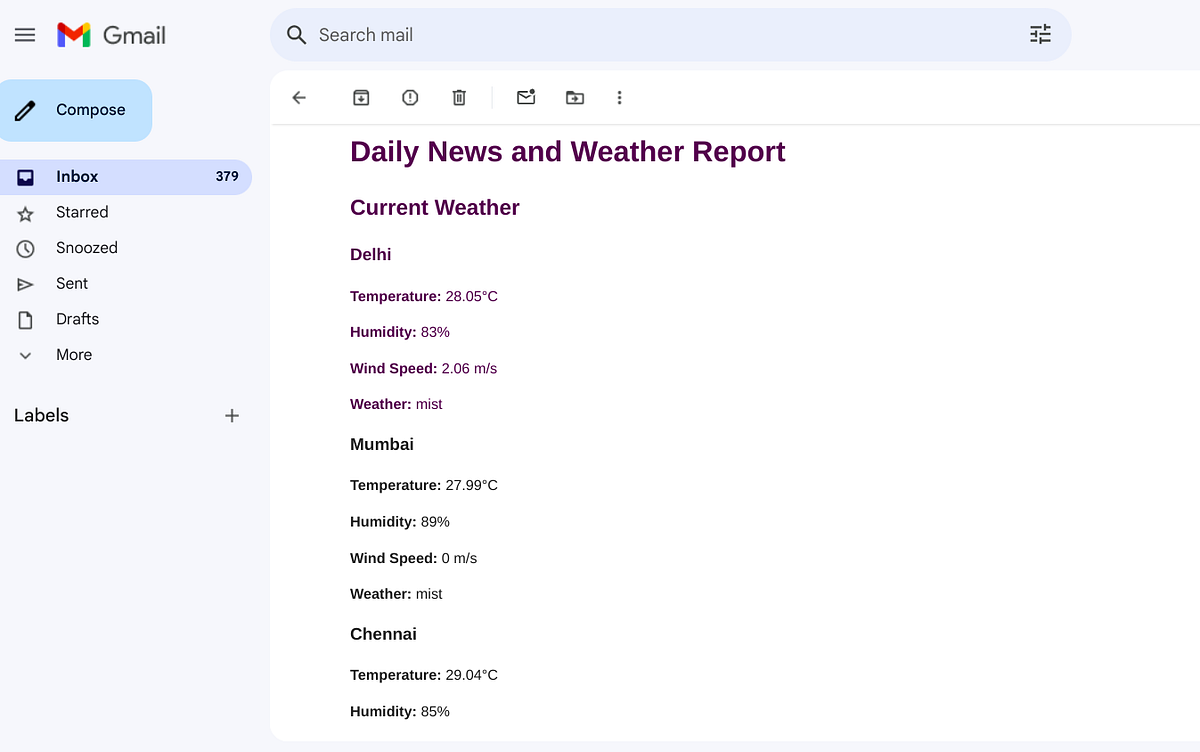Viewport: 1200px width, 752px height.
Task: Click Delhi temperature 28.05°C
Action: (472, 296)
